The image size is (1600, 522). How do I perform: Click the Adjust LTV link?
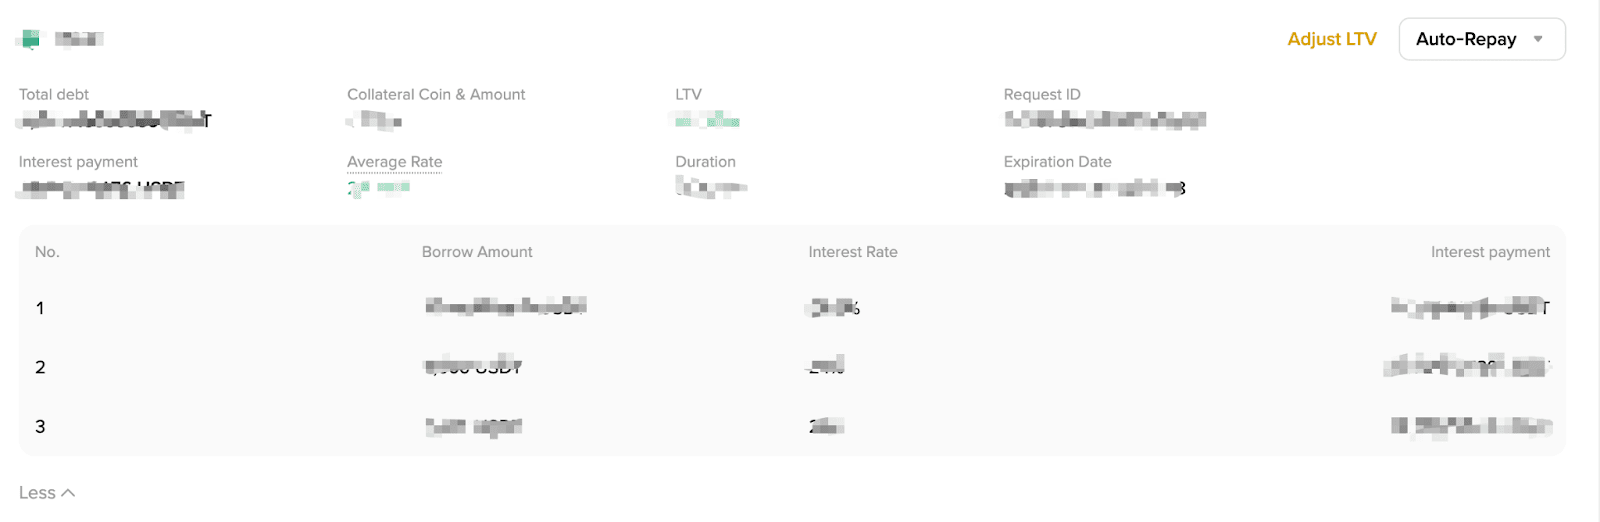[x=1332, y=39]
